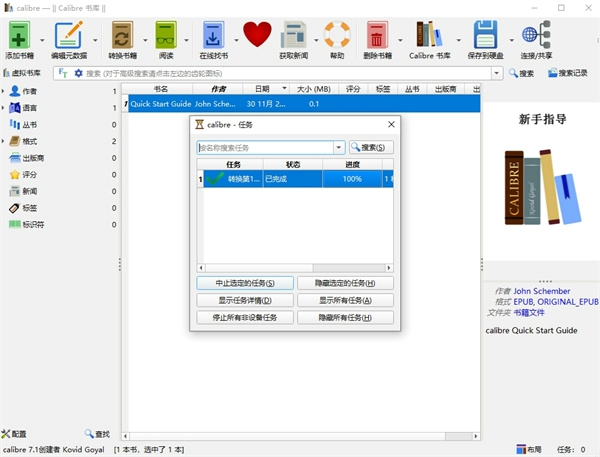Click the 转换书籍 (Convert books) icon
The width and height of the screenshot is (600, 457).
click(x=122, y=35)
